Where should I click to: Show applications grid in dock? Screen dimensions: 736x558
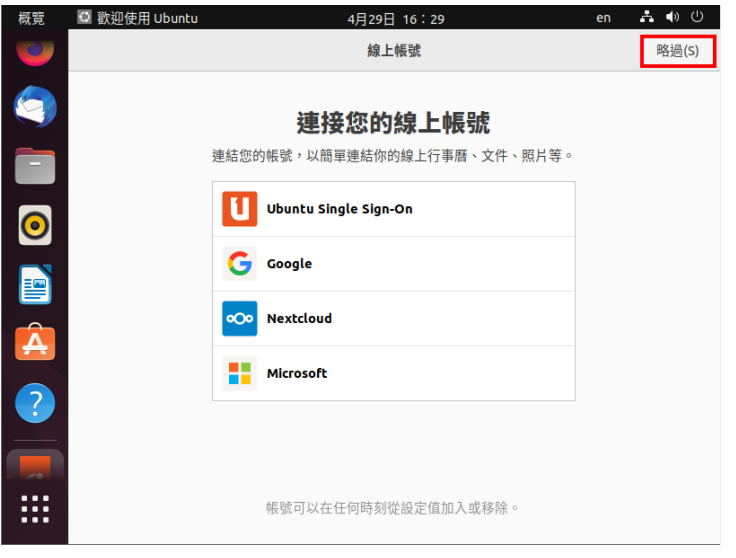pyautogui.click(x=35, y=509)
